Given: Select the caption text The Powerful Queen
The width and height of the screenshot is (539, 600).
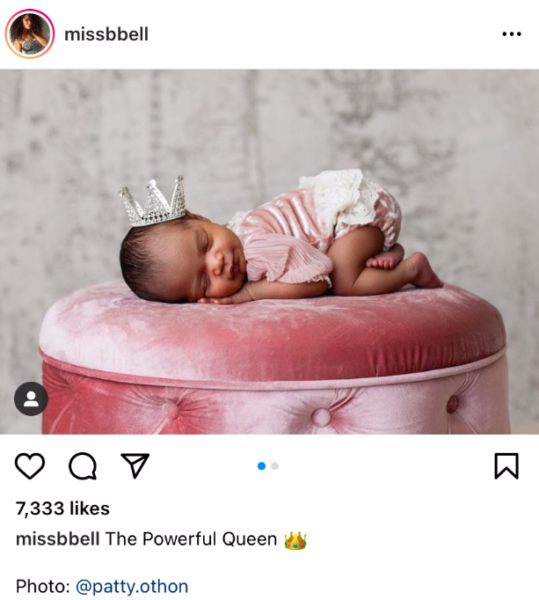Looking at the screenshot, I should [x=191, y=539].
